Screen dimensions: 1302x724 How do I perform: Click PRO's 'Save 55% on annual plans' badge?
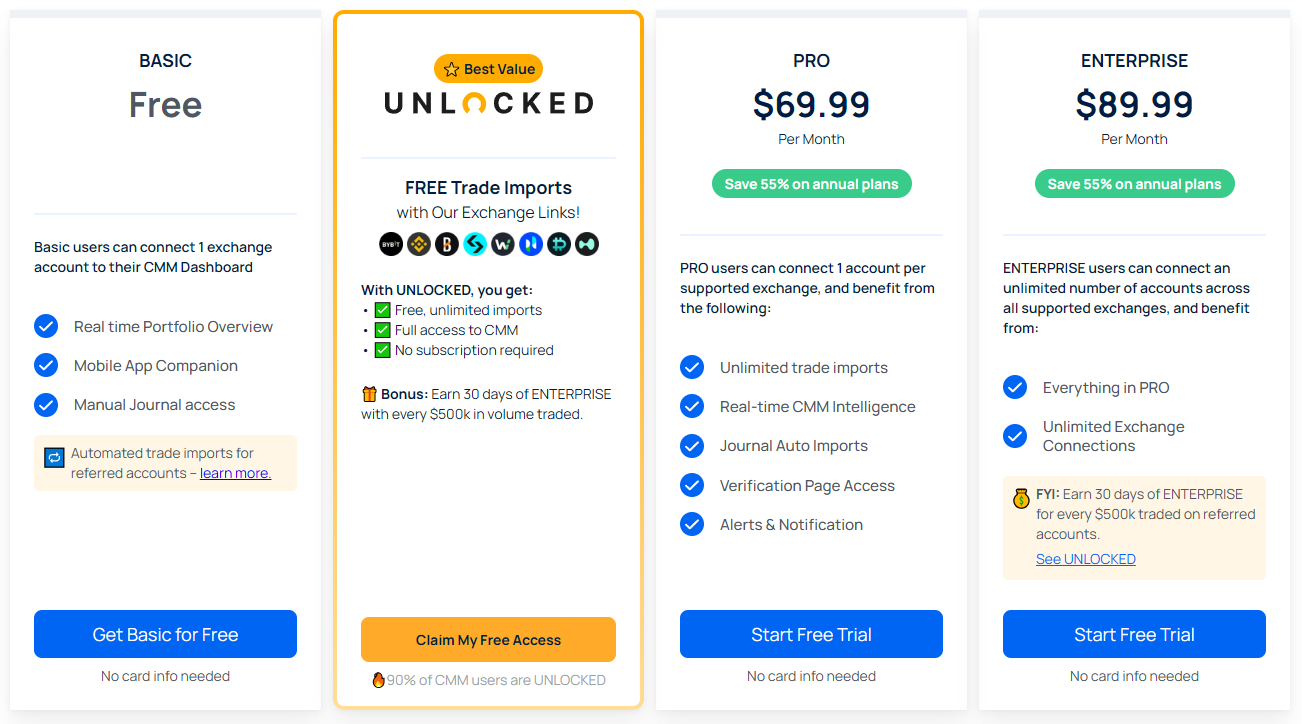click(811, 184)
